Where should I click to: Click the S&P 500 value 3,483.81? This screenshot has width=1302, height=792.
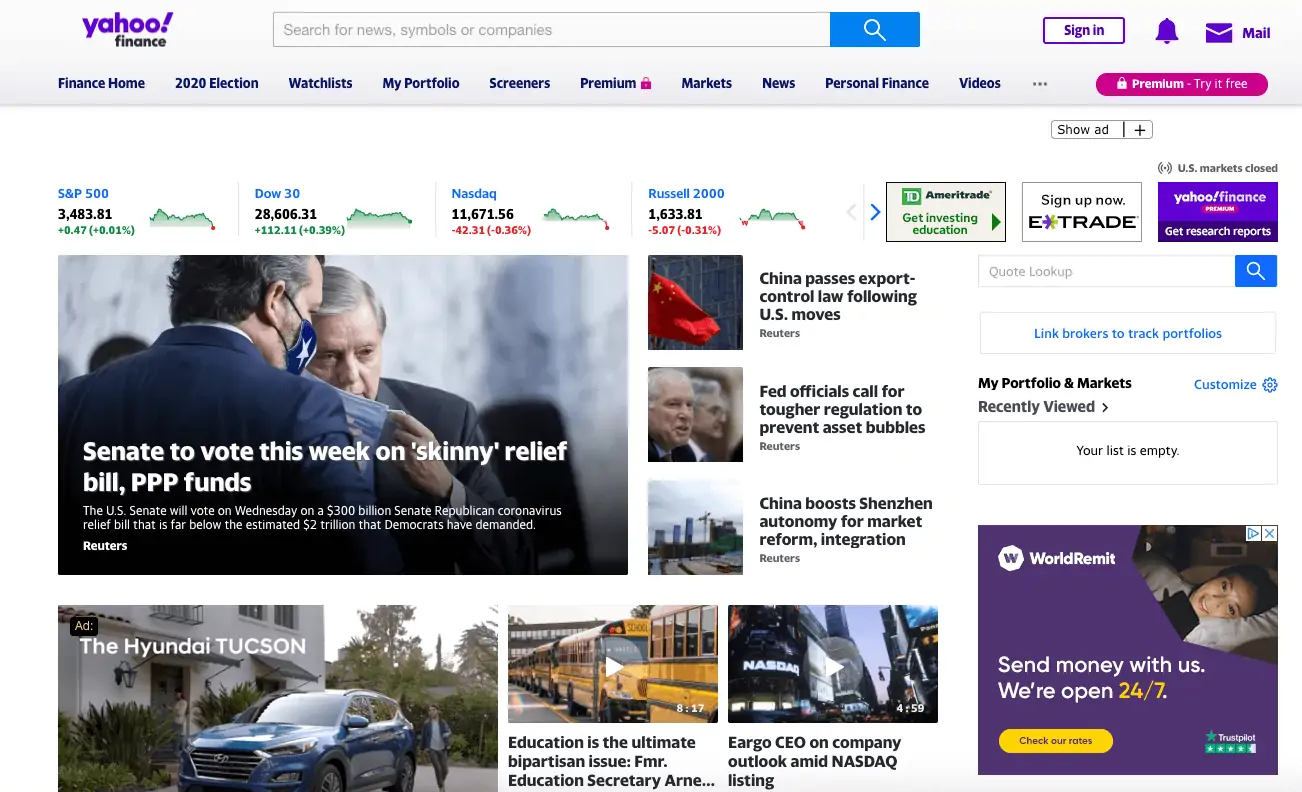pos(85,214)
